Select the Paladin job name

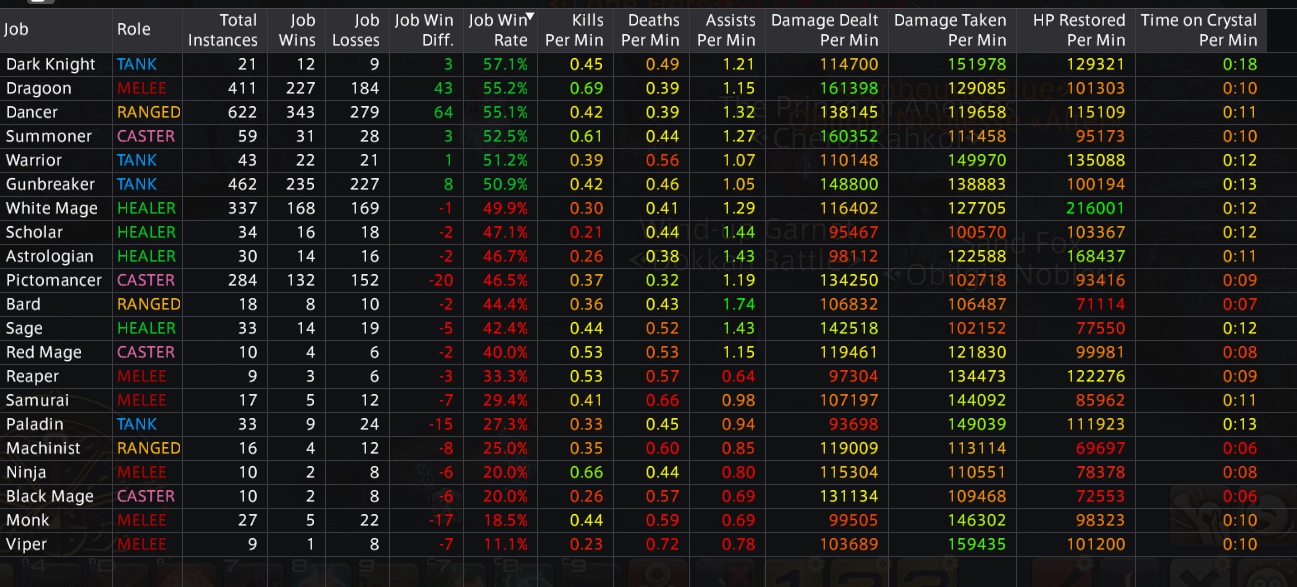(34, 424)
